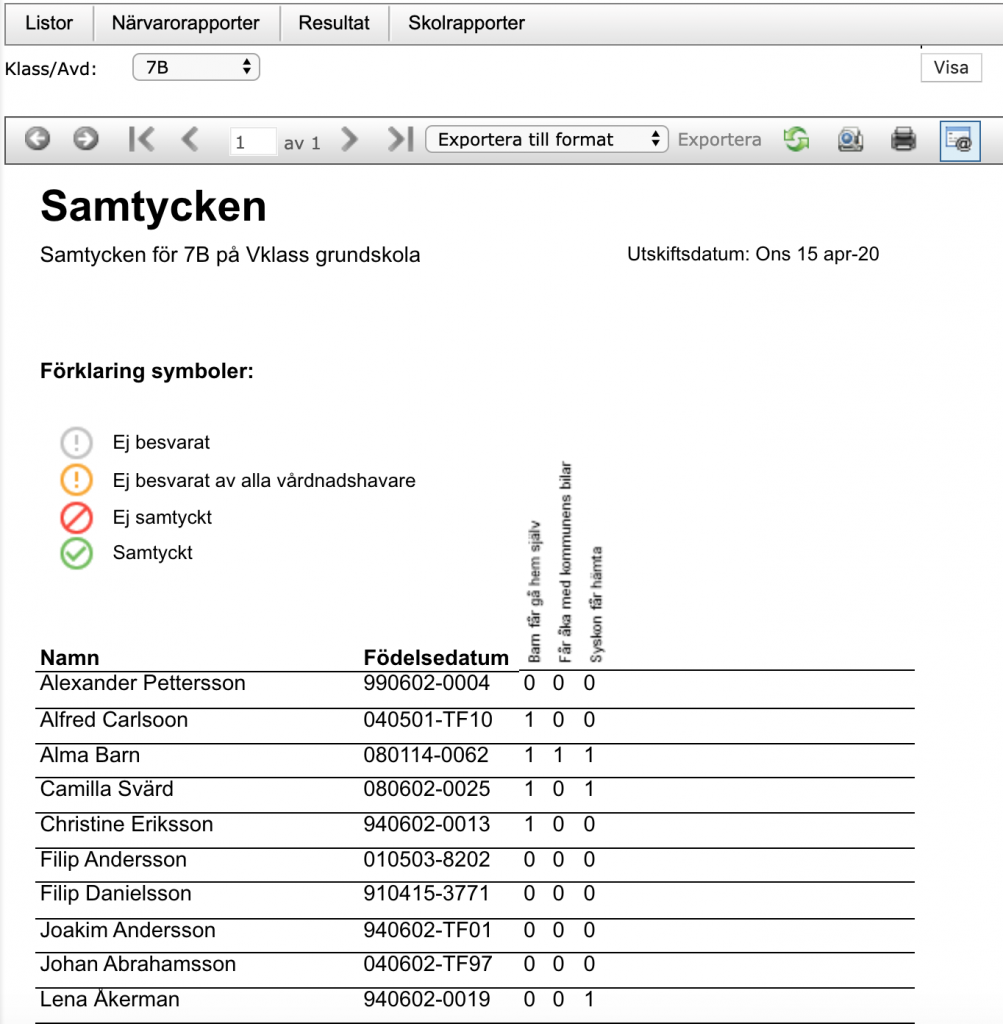Click the av 1 page count text
This screenshot has width=1003, height=1024.
click(x=302, y=143)
